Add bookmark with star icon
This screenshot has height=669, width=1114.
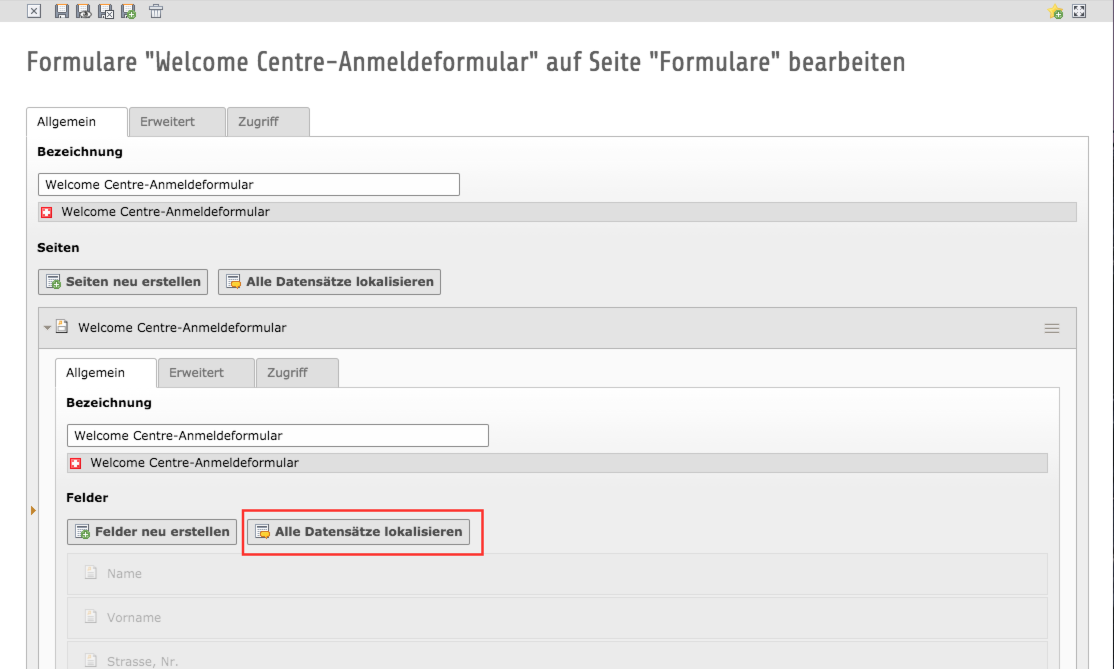(x=1056, y=11)
